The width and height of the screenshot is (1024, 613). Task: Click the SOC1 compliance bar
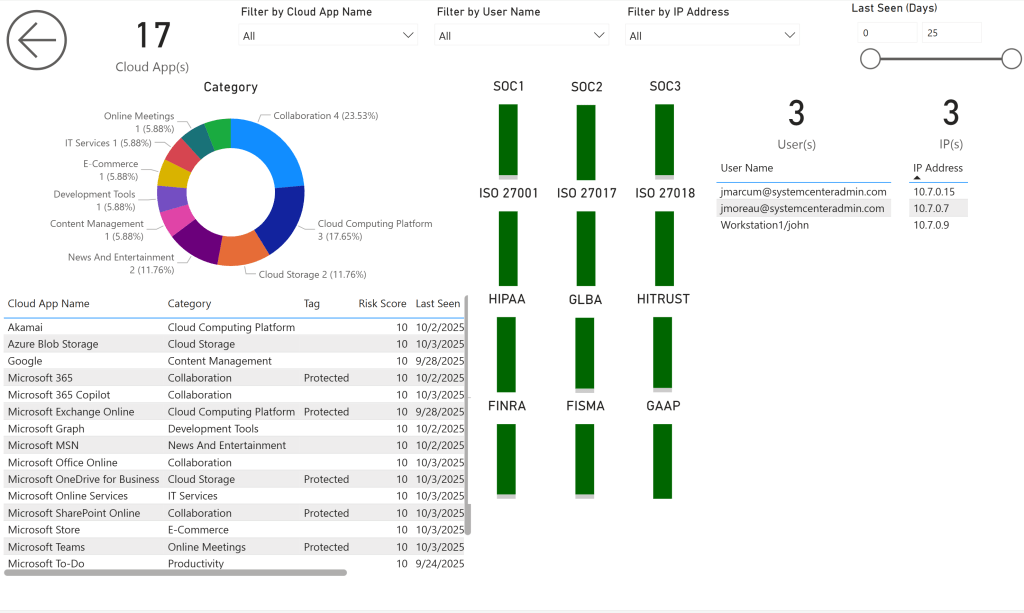tap(508, 140)
